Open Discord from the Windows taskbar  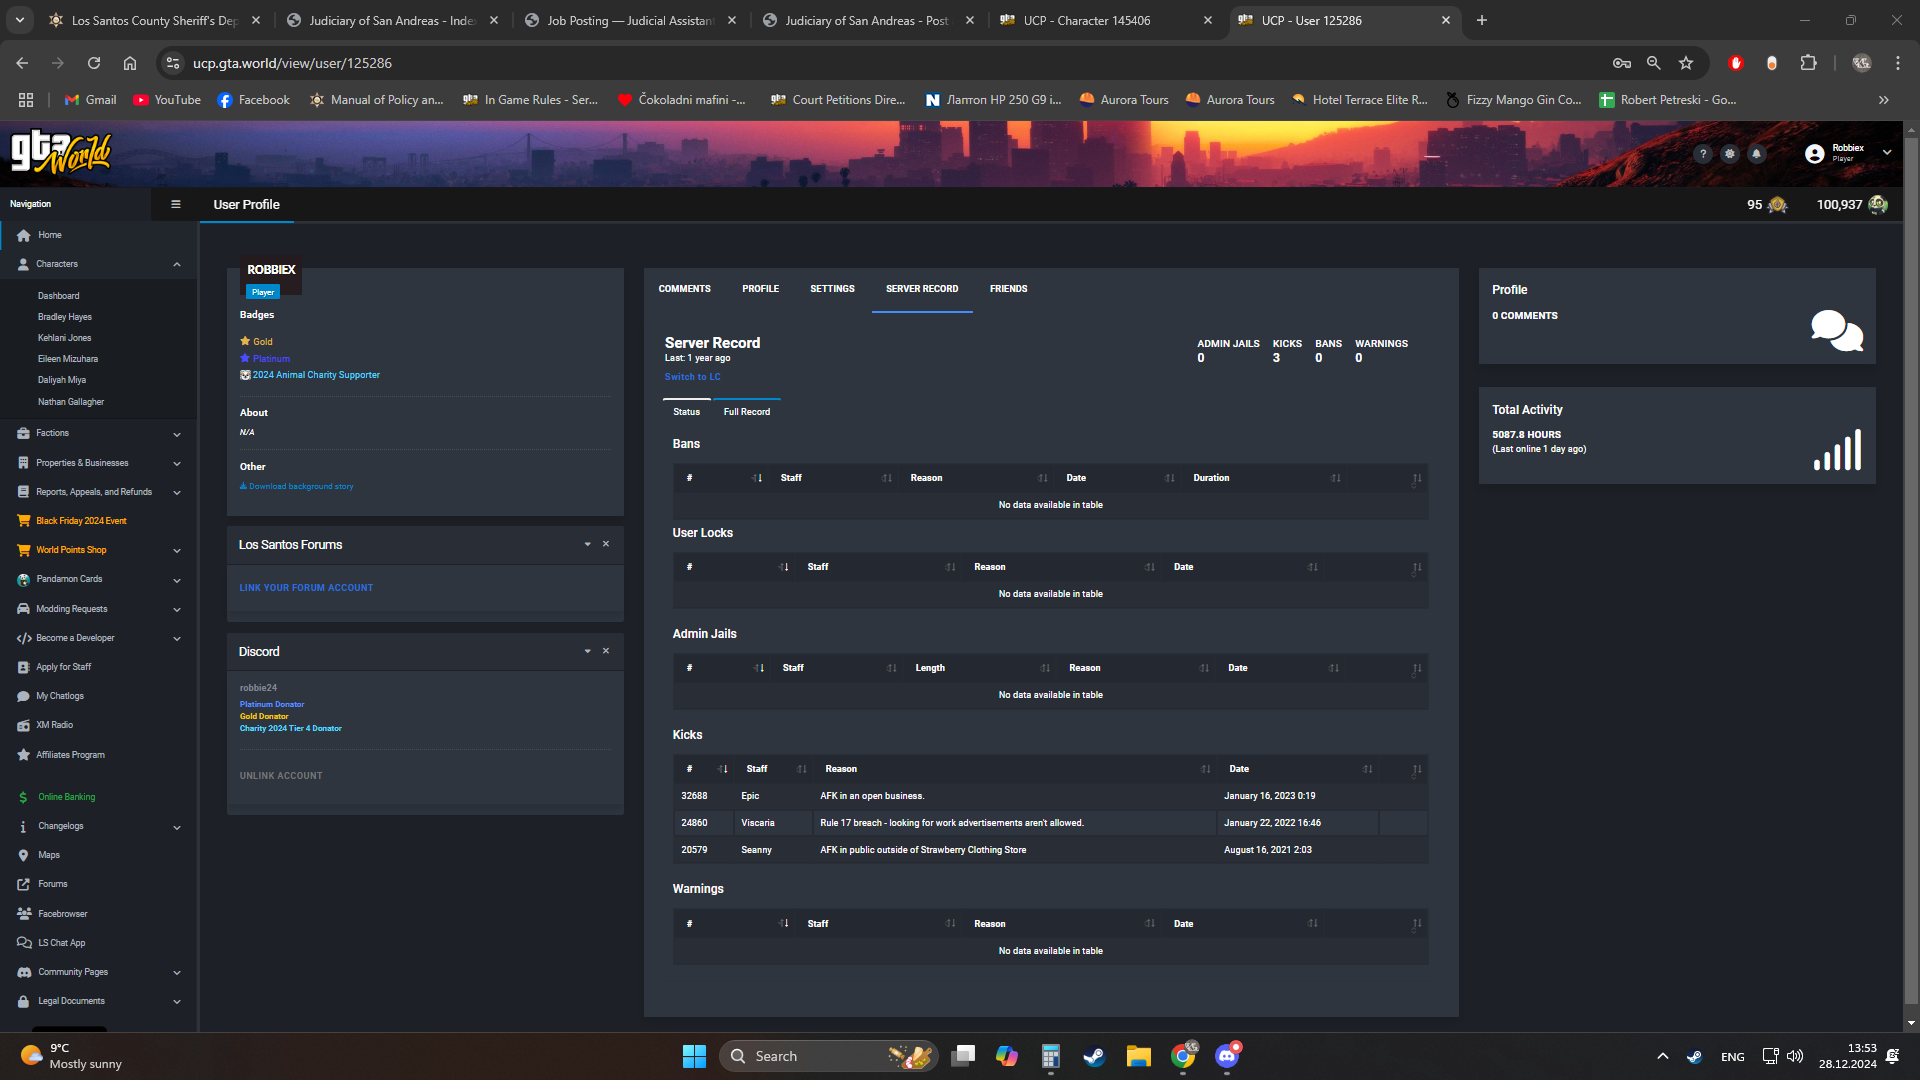[x=1228, y=1056]
